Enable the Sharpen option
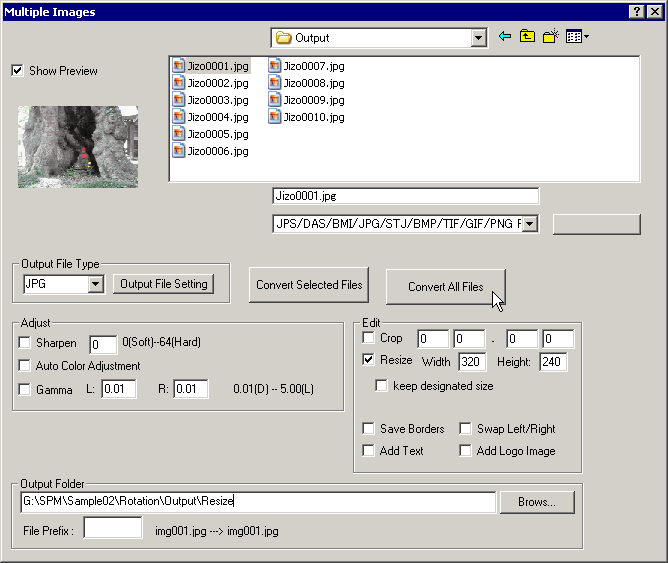 pos(25,342)
